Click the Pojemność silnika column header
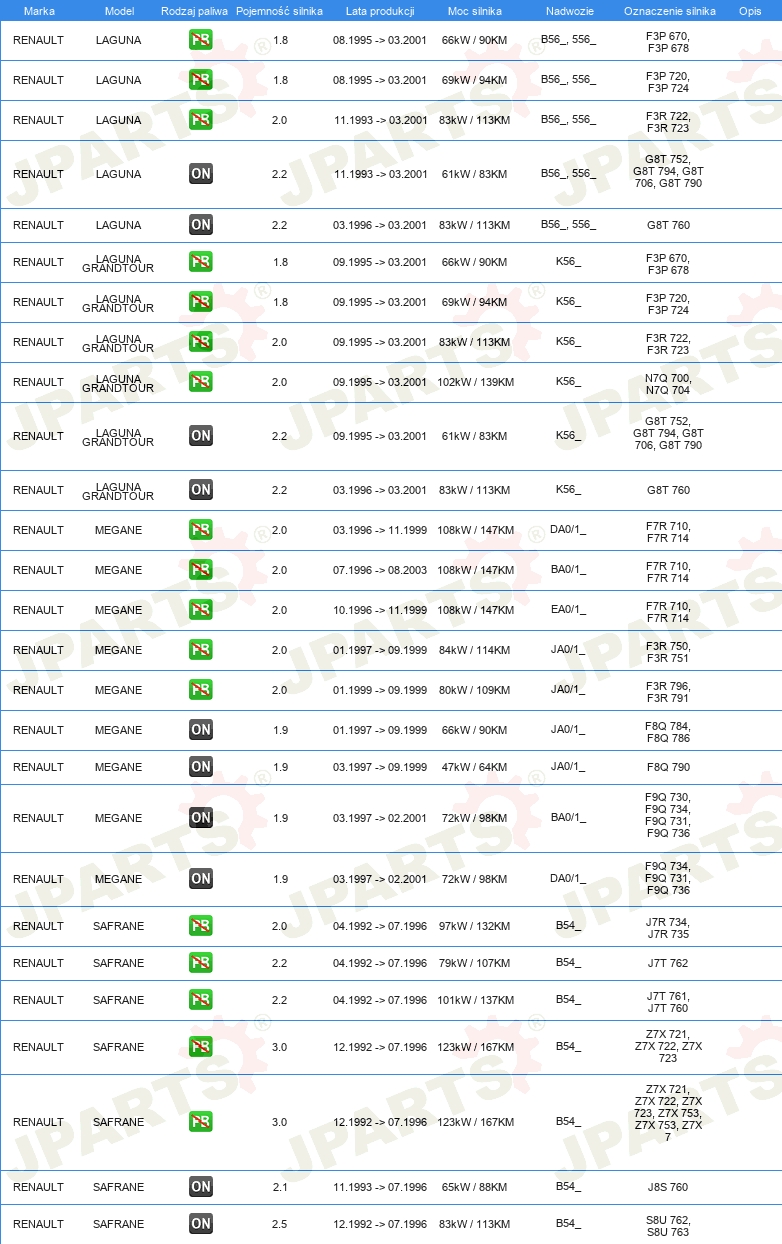Viewport: 782px width, 1244px height. 279,11
